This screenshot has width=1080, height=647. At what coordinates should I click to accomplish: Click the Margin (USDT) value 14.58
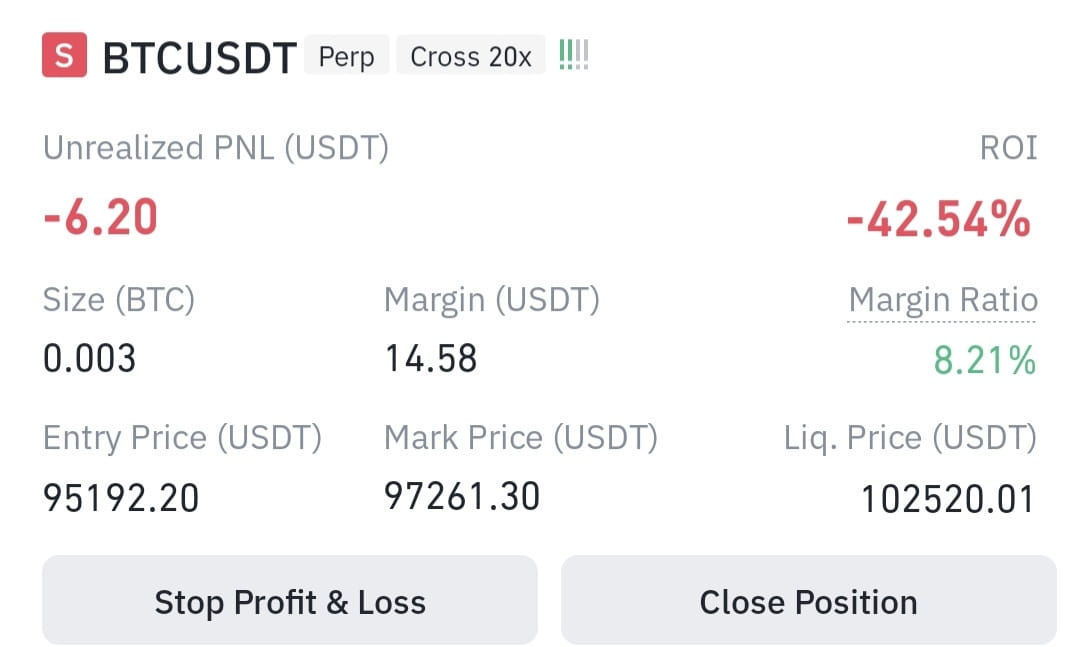(x=430, y=358)
